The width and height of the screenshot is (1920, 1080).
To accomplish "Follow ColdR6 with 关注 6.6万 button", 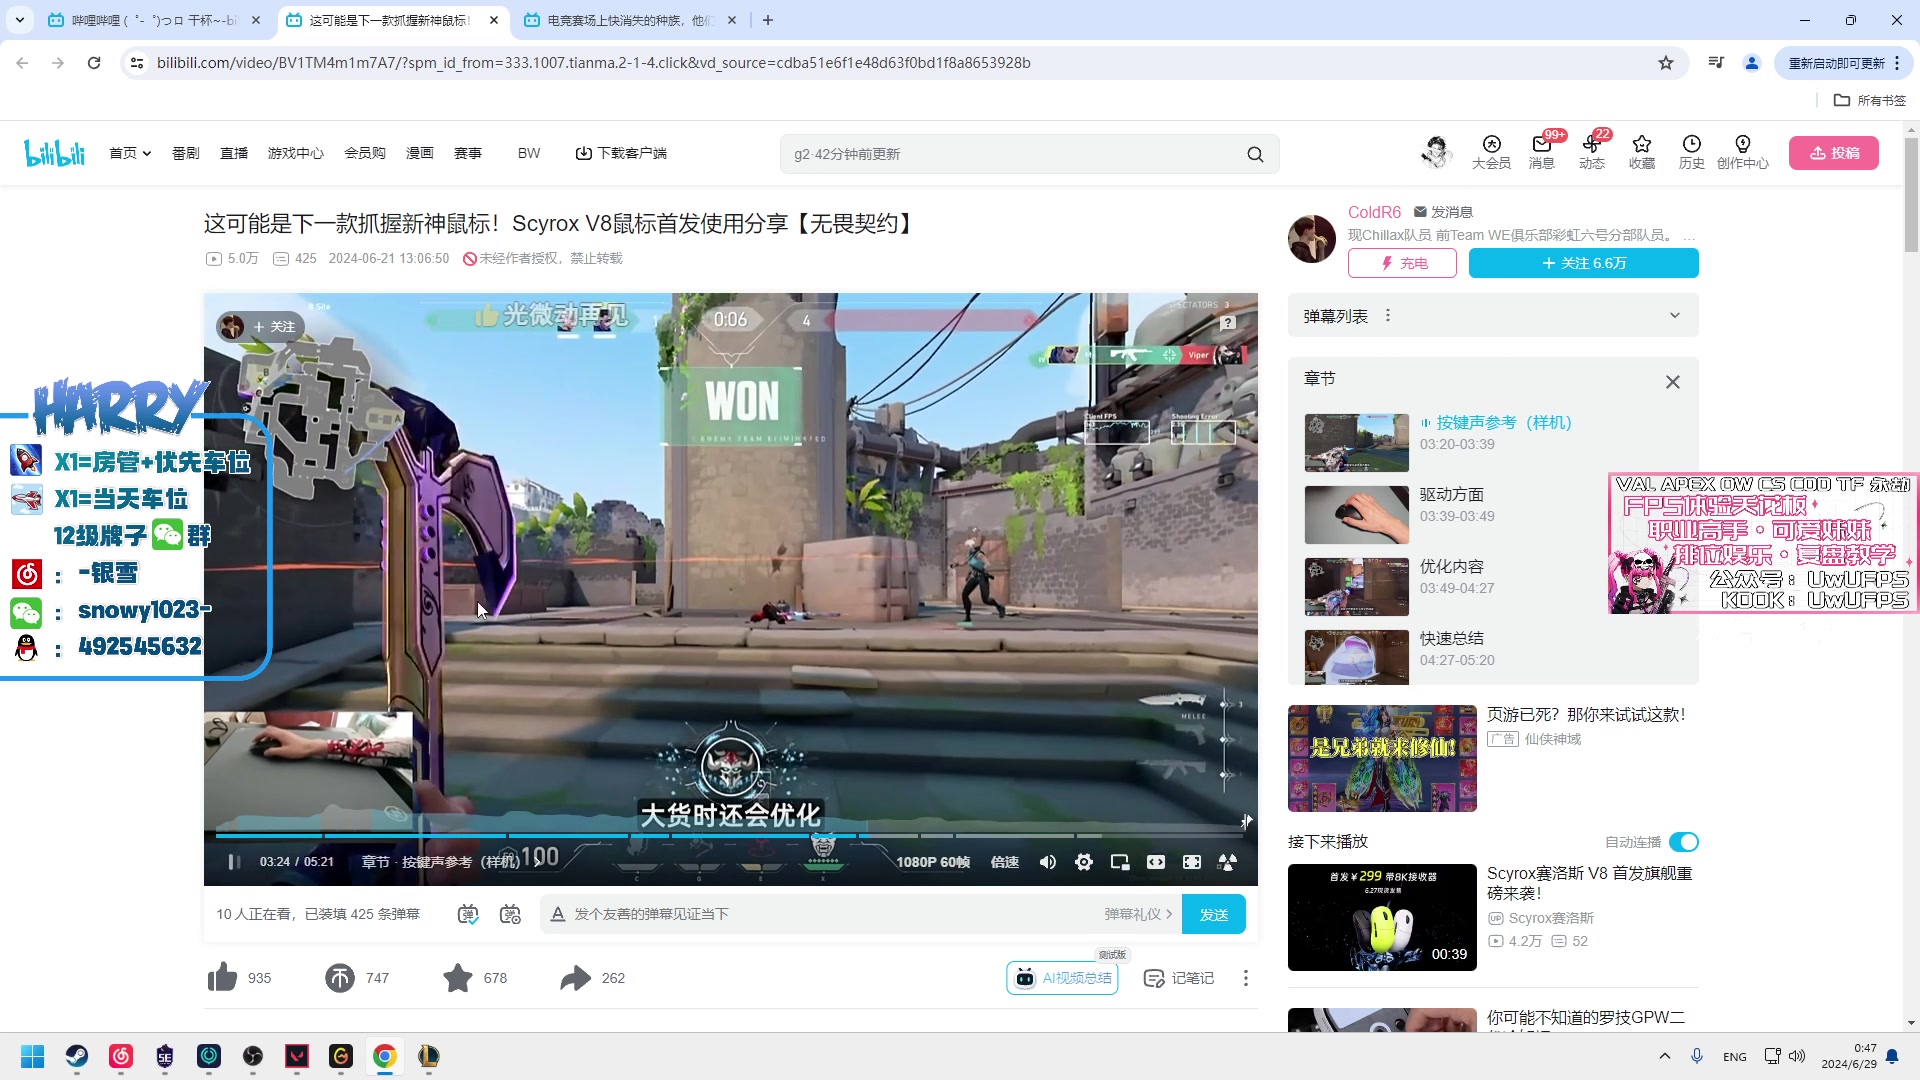I will tap(1584, 263).
